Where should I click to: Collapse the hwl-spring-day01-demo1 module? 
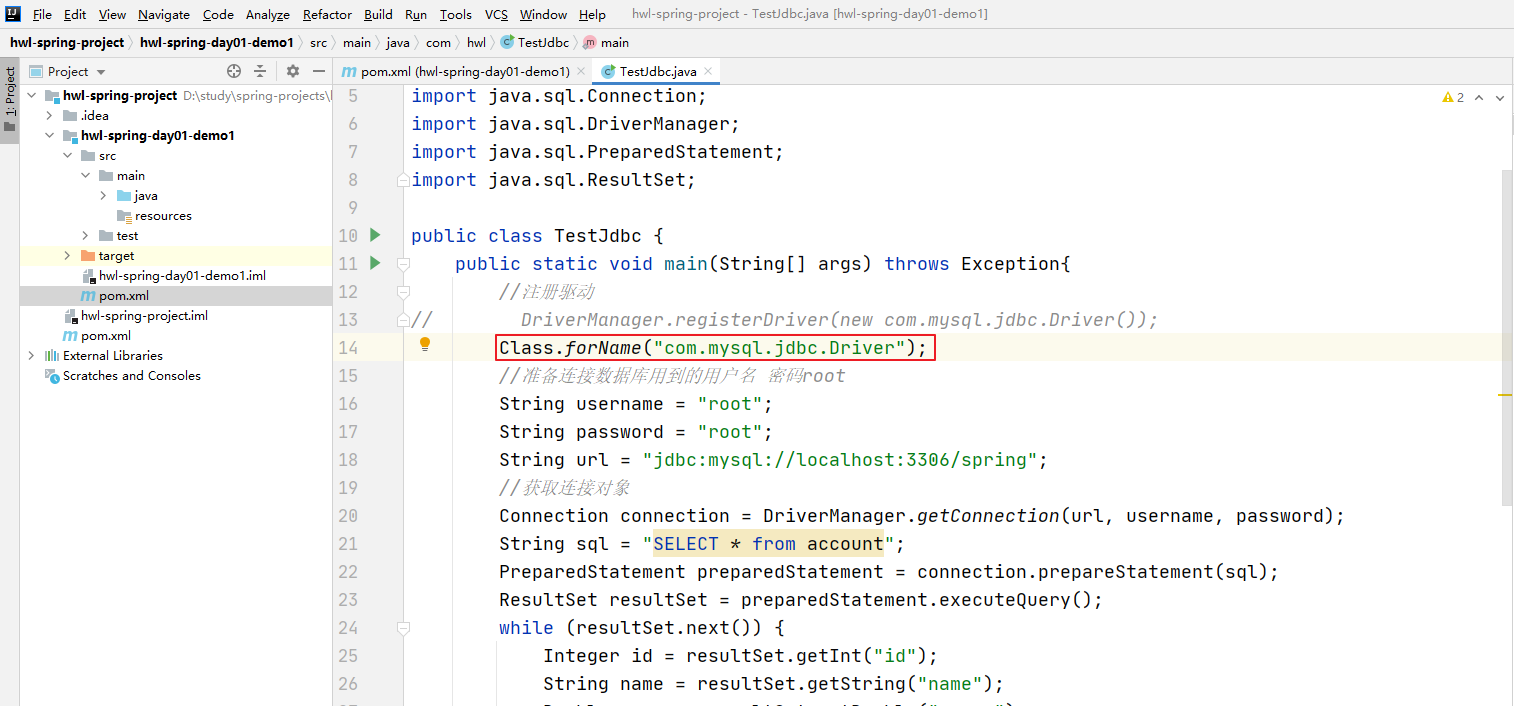click(49, 136)
